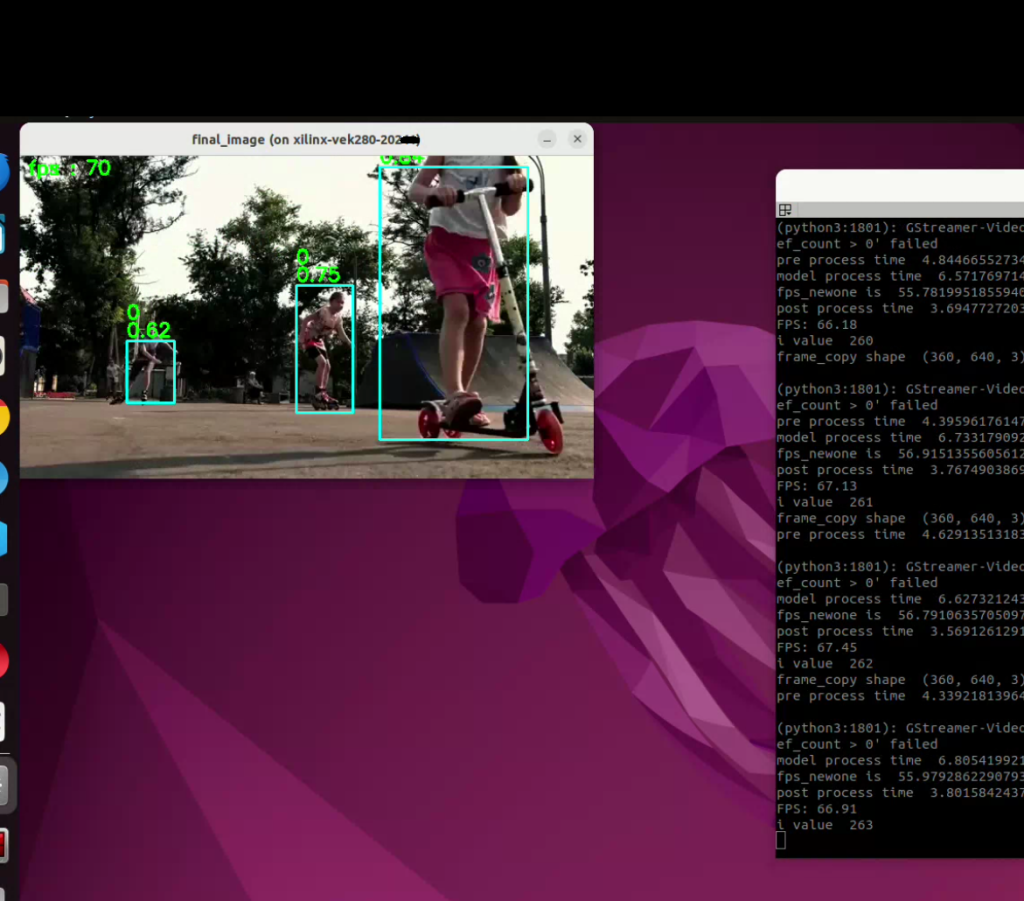This screenshot has width=1024, height=901.
Task: Click the white terminal window title bar
Action: (x=900, y=186)
